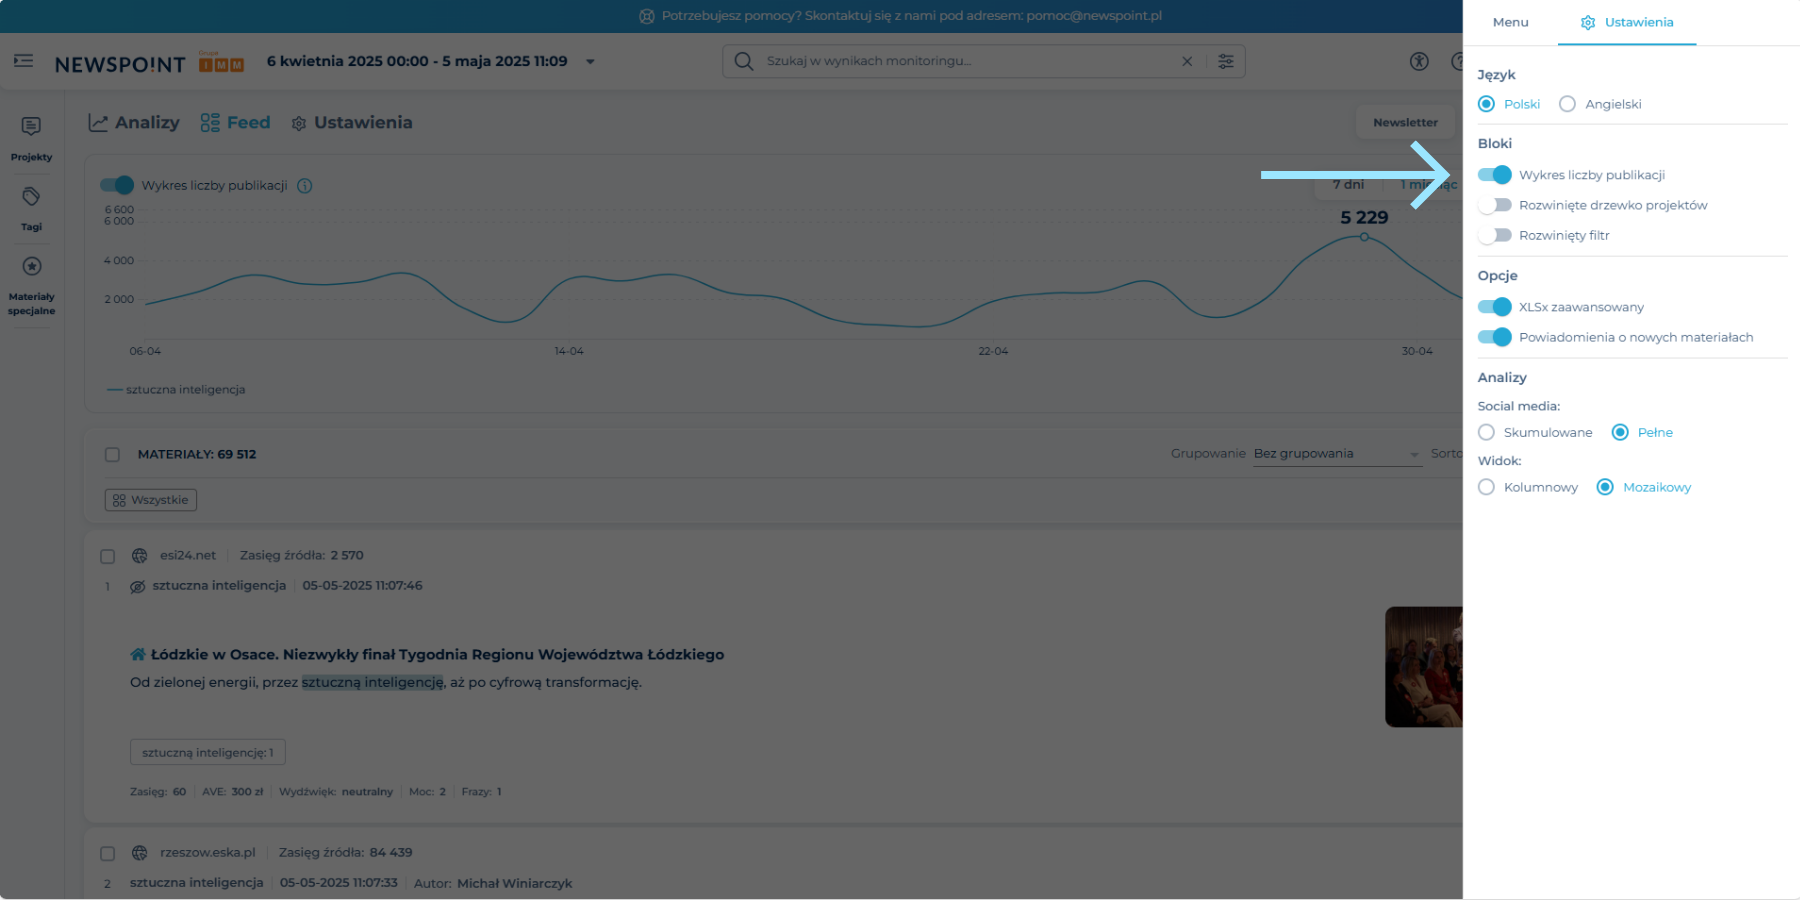Open the article photo thumbnail

[1424, 667]
